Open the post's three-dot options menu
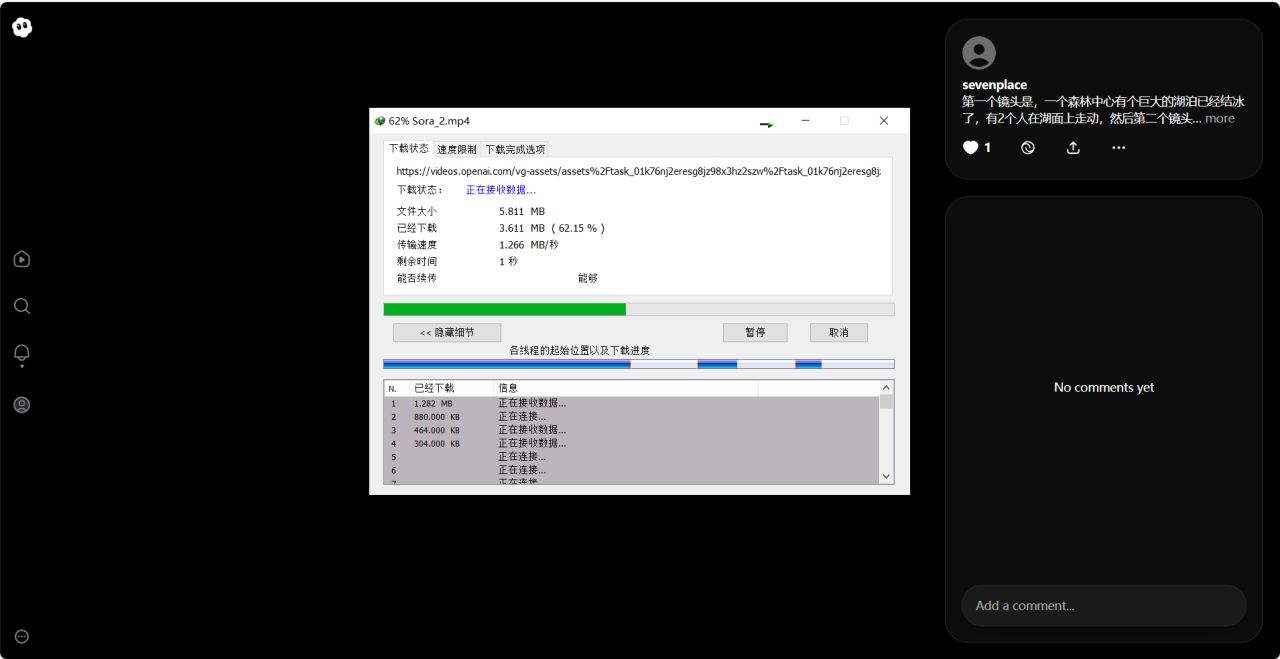This screenshot has width=1280, height=659. tap(1119, 147)
